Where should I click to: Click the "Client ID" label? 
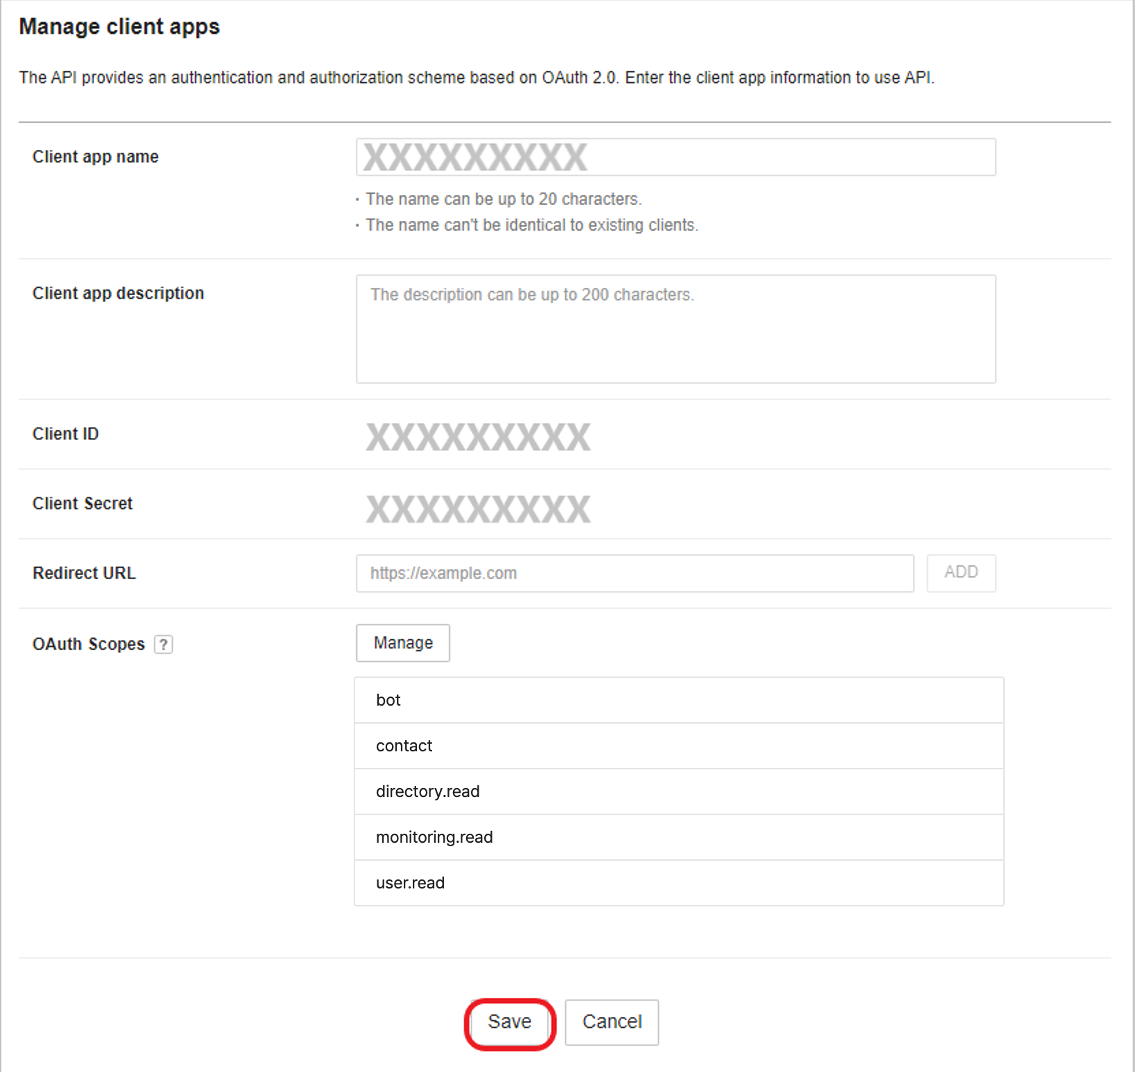pyautogui.click(x=66, y=434)
